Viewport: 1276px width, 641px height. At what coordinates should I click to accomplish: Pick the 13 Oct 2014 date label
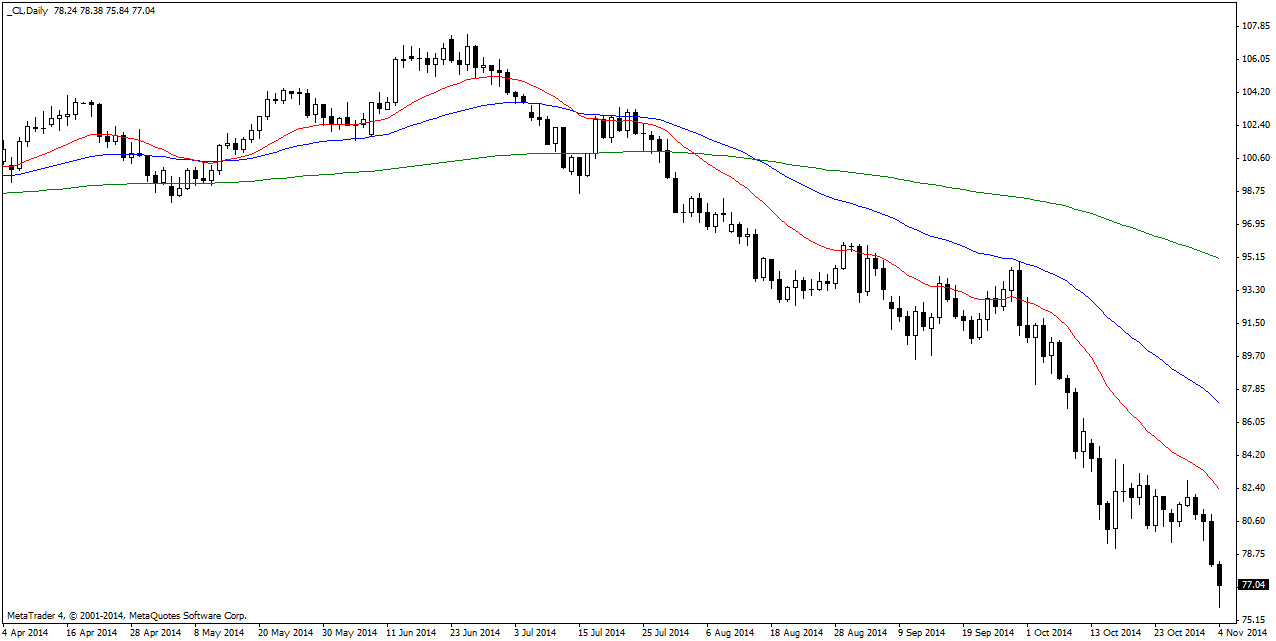[x=1115, y=632]
